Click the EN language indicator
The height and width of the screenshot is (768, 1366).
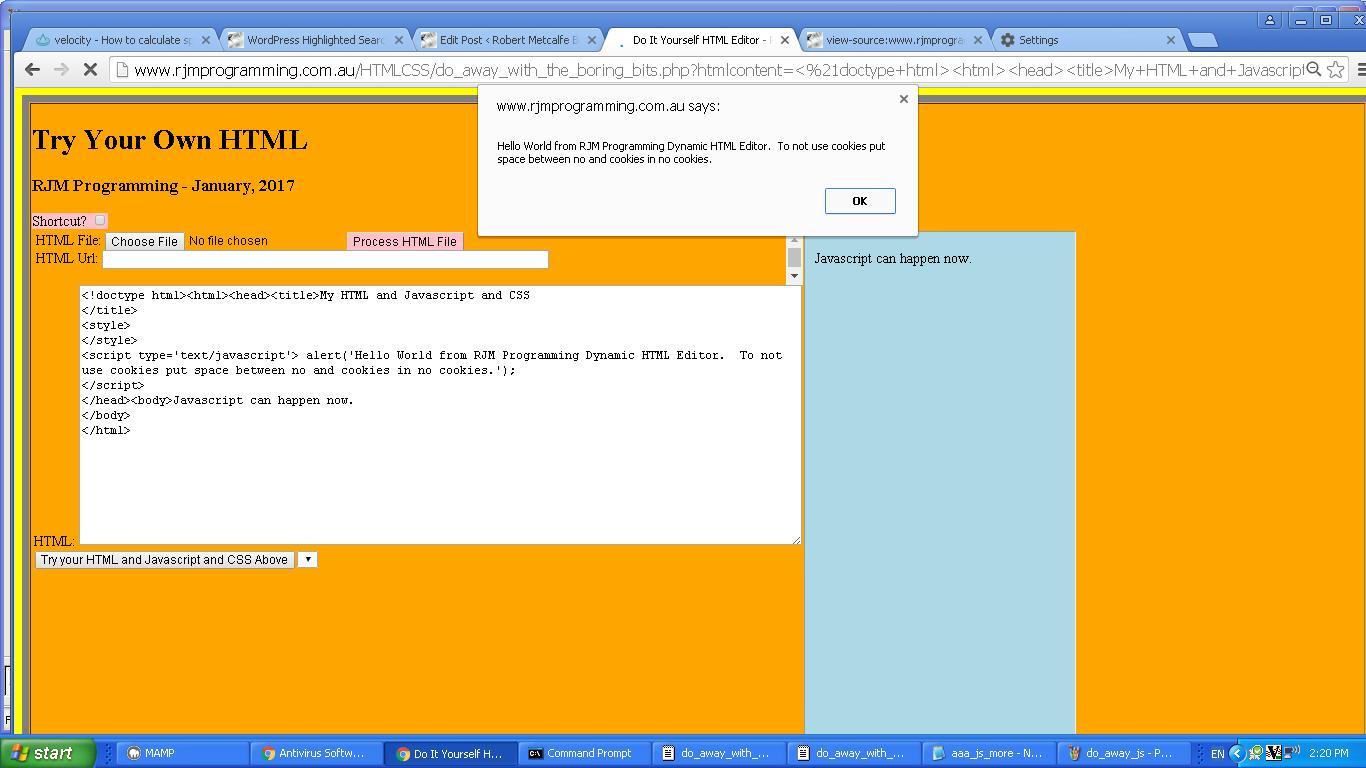tap(1217, 754)
